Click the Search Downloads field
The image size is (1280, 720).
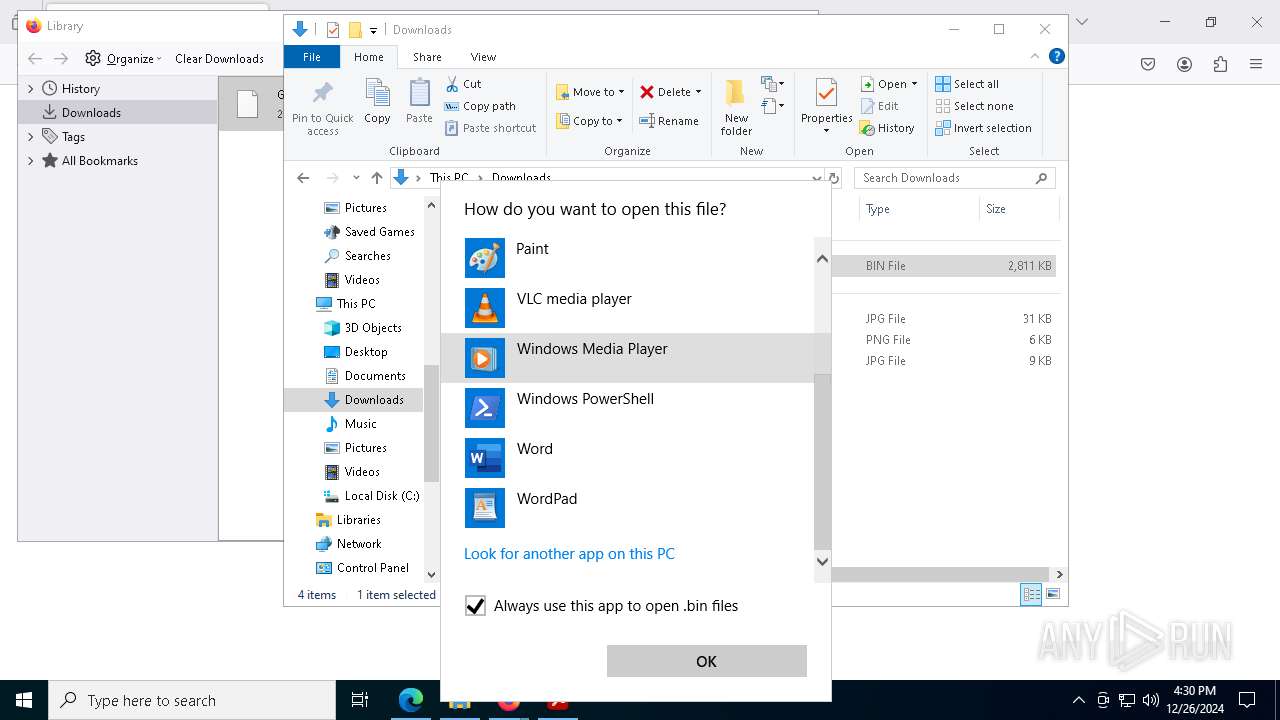(955, 178)
